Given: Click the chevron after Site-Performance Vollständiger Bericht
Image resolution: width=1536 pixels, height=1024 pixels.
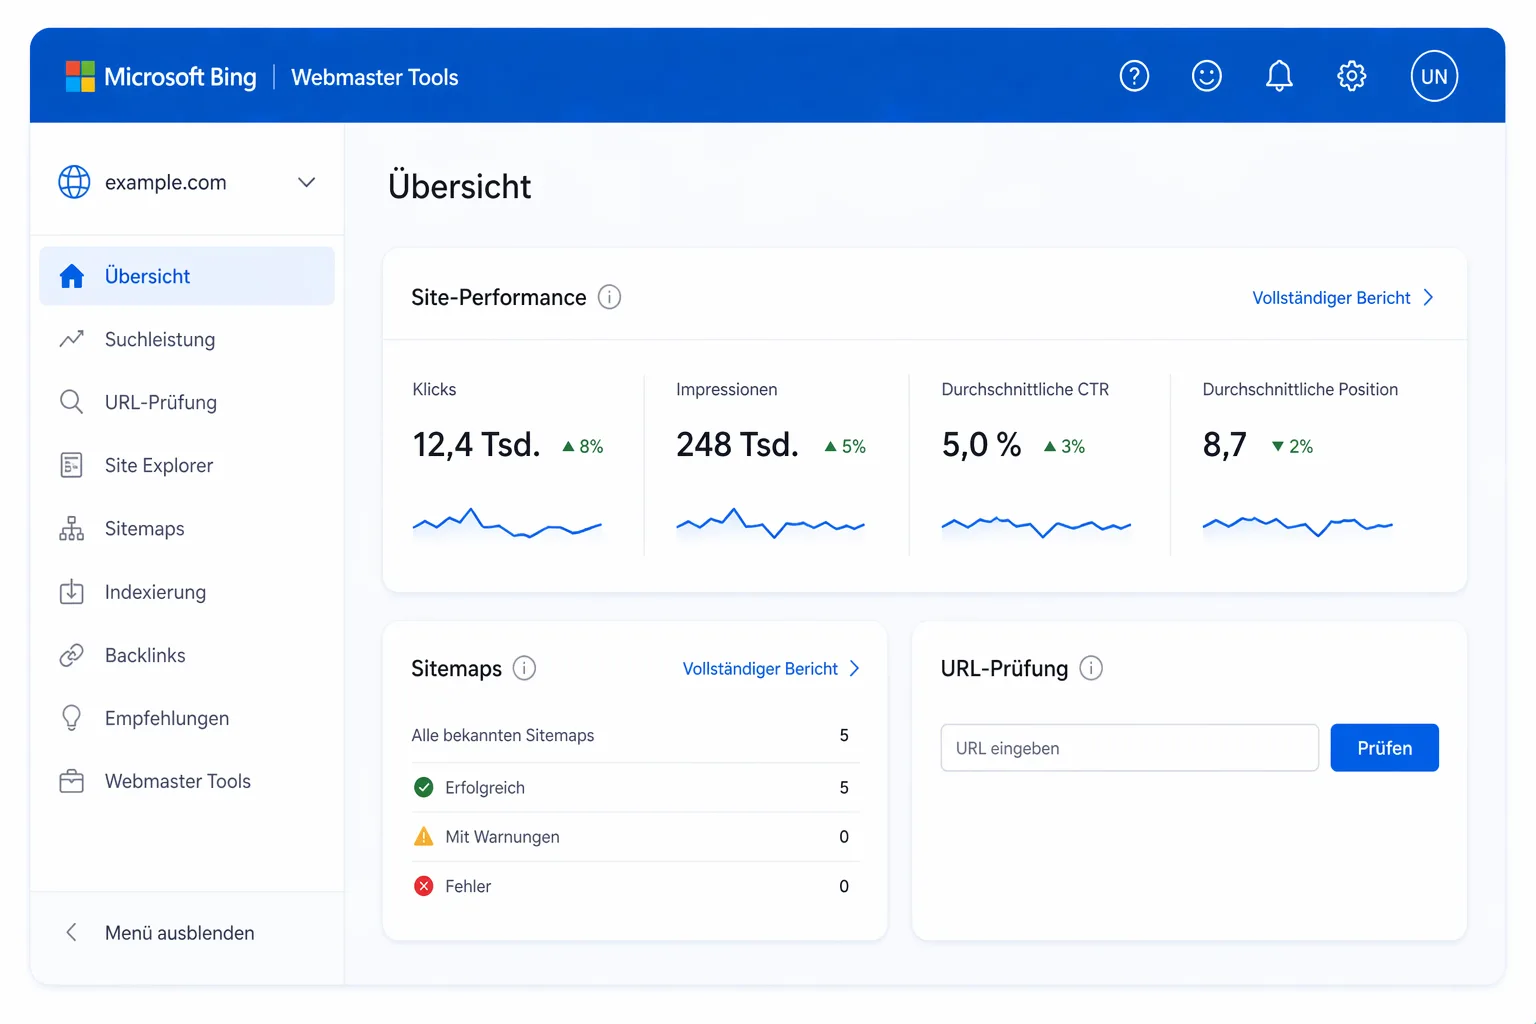Looking at the screenshot, I should coord(1428,297).
